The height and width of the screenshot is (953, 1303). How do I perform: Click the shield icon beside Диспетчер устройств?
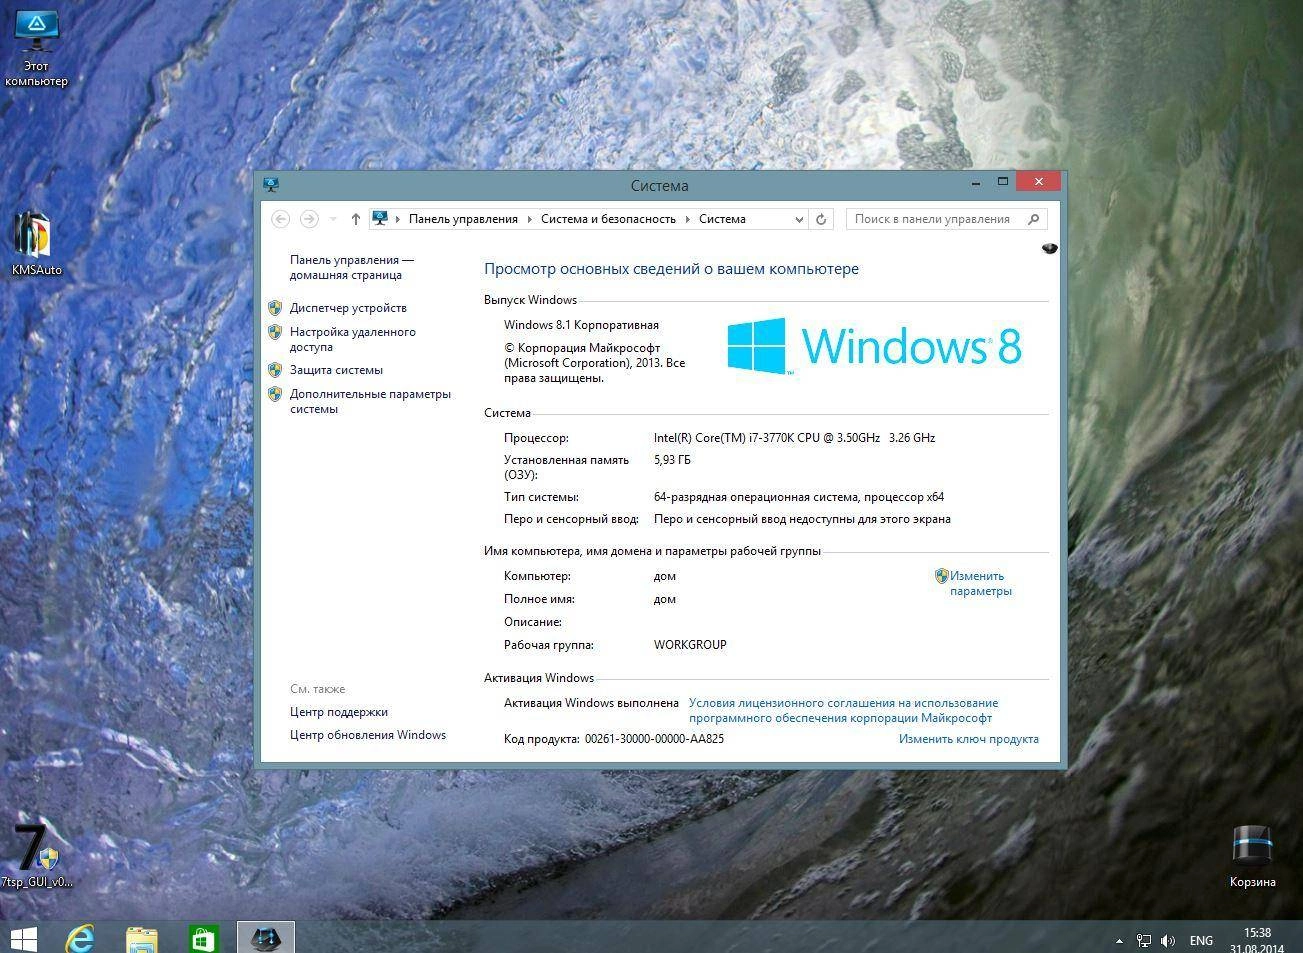tap(275, 308)
